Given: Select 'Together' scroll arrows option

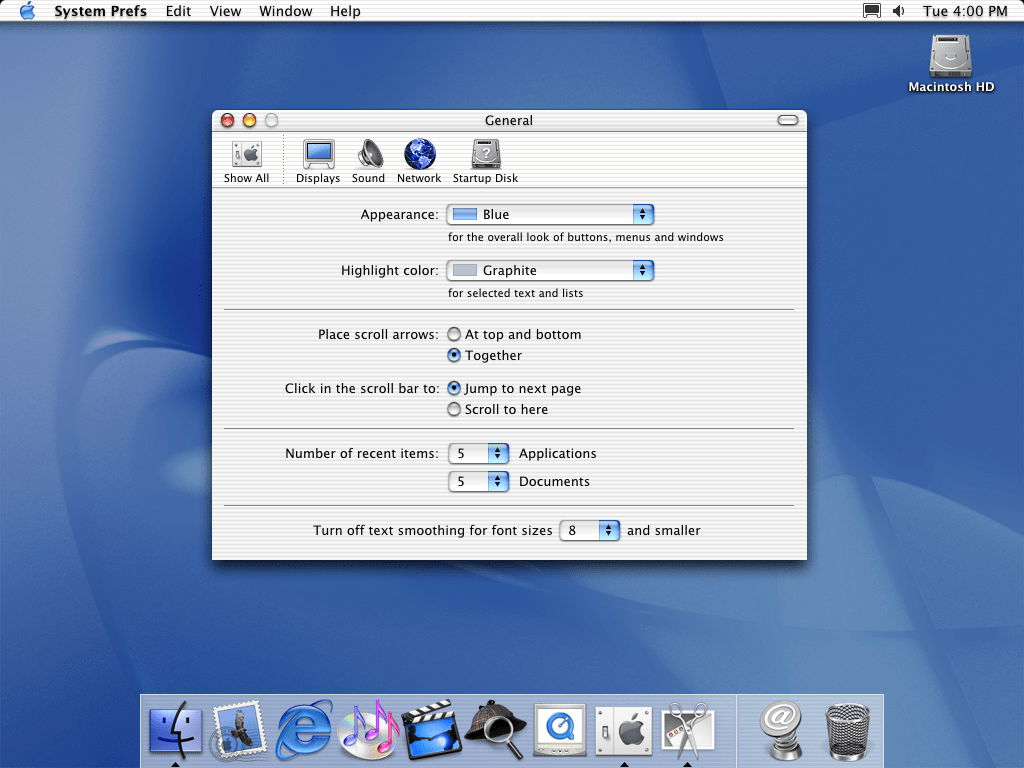Looking at the screenshot, I should coord(454,356).
